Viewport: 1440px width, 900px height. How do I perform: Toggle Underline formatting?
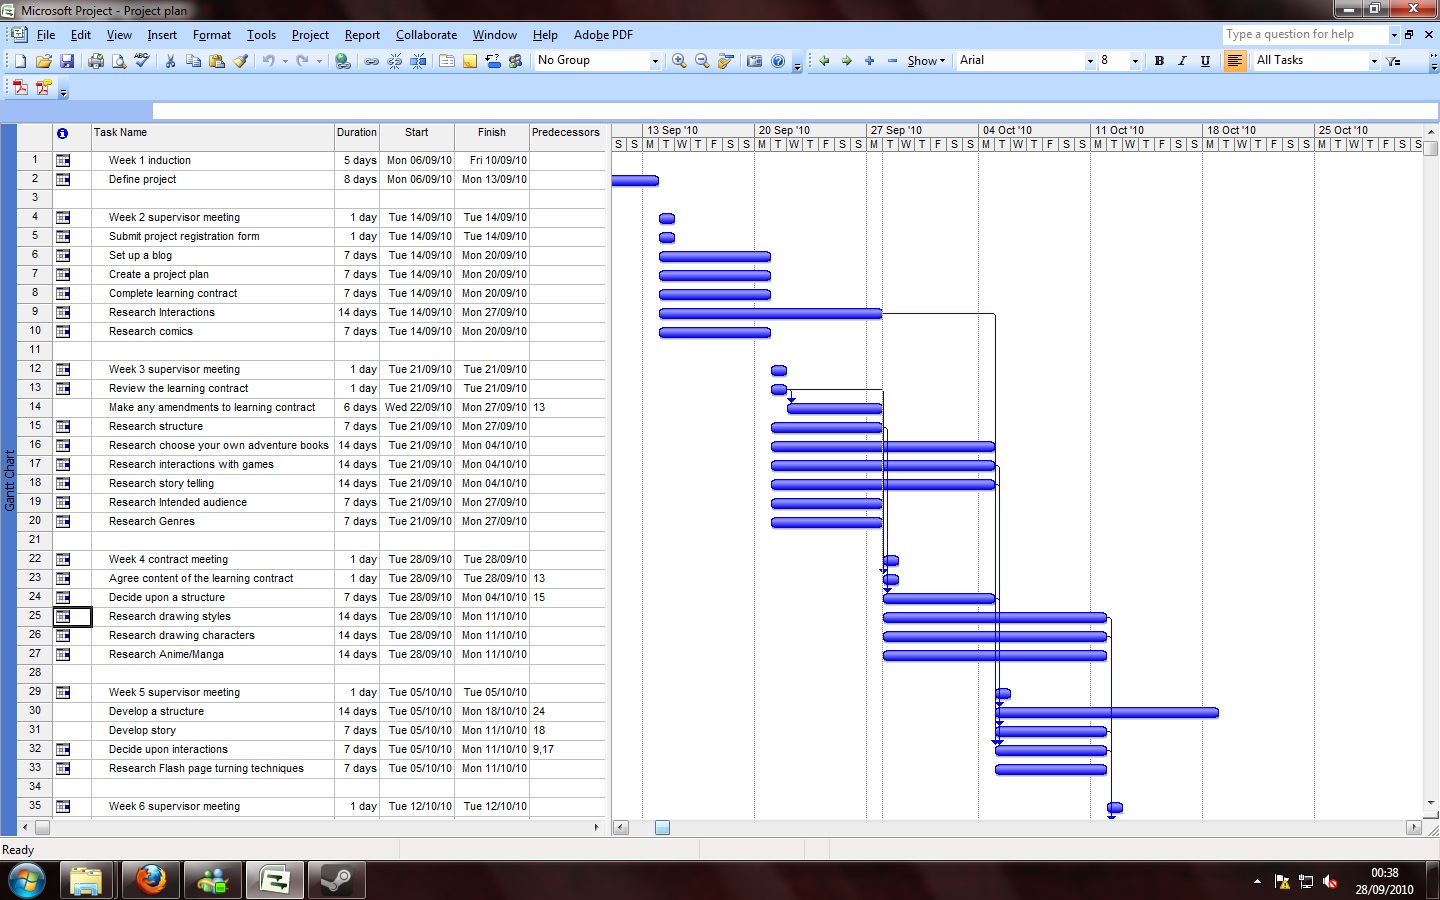coord(1205,61)
